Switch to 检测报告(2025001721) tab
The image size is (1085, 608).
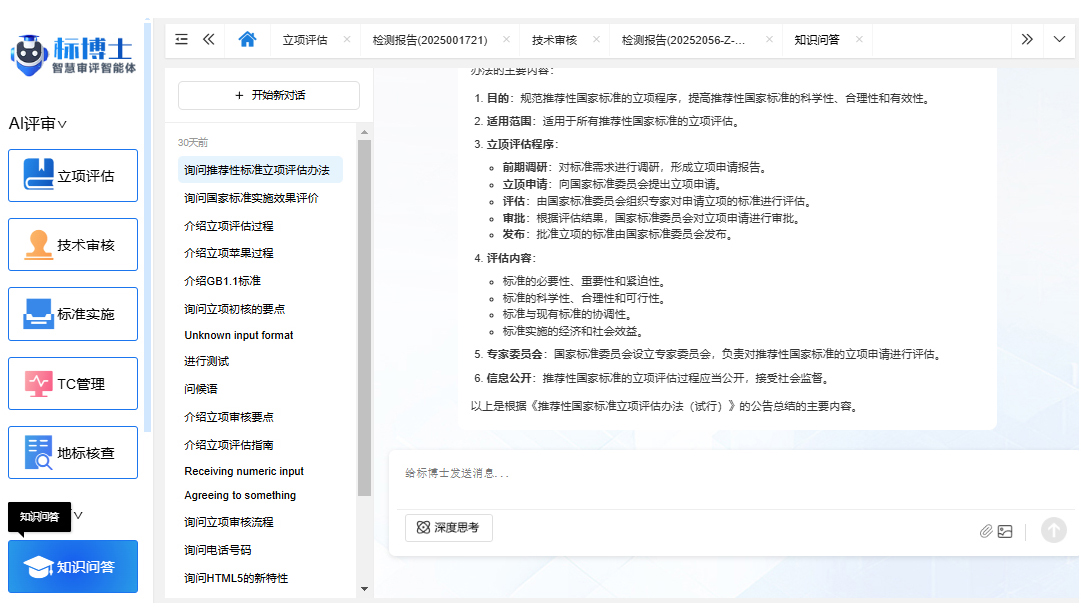coord(429,40)
